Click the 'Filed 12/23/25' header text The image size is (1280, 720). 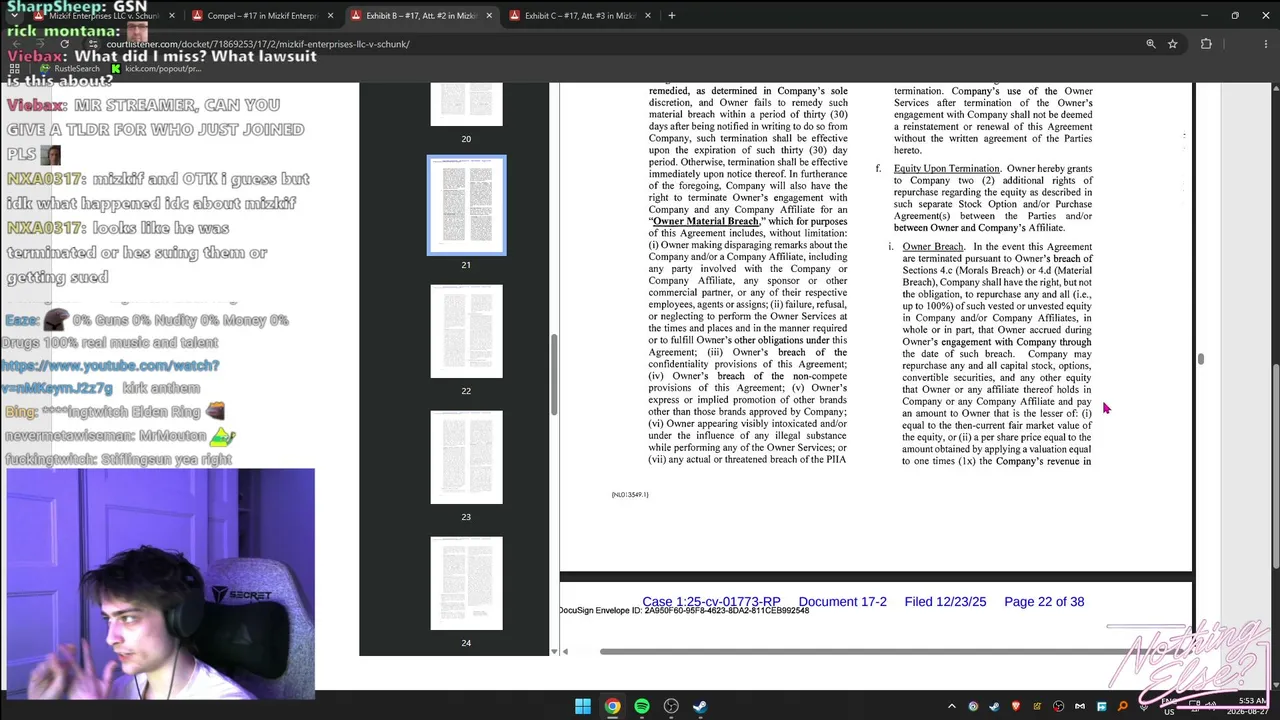point(945,602)
